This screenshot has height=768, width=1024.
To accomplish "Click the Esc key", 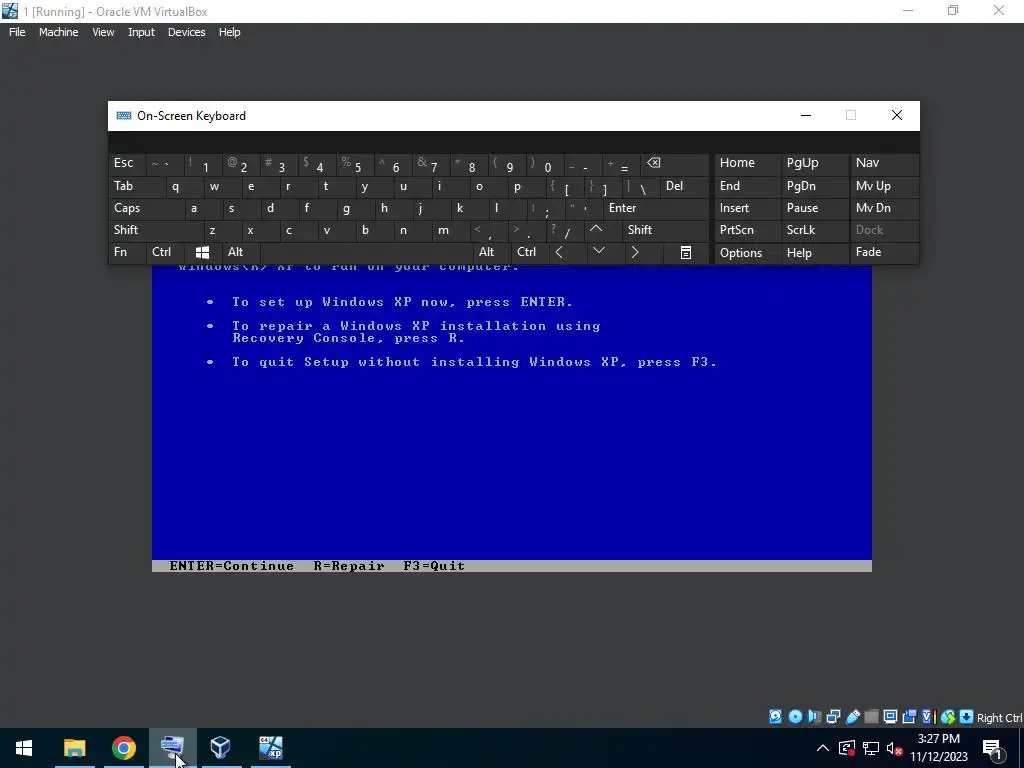I will point(127,163).
